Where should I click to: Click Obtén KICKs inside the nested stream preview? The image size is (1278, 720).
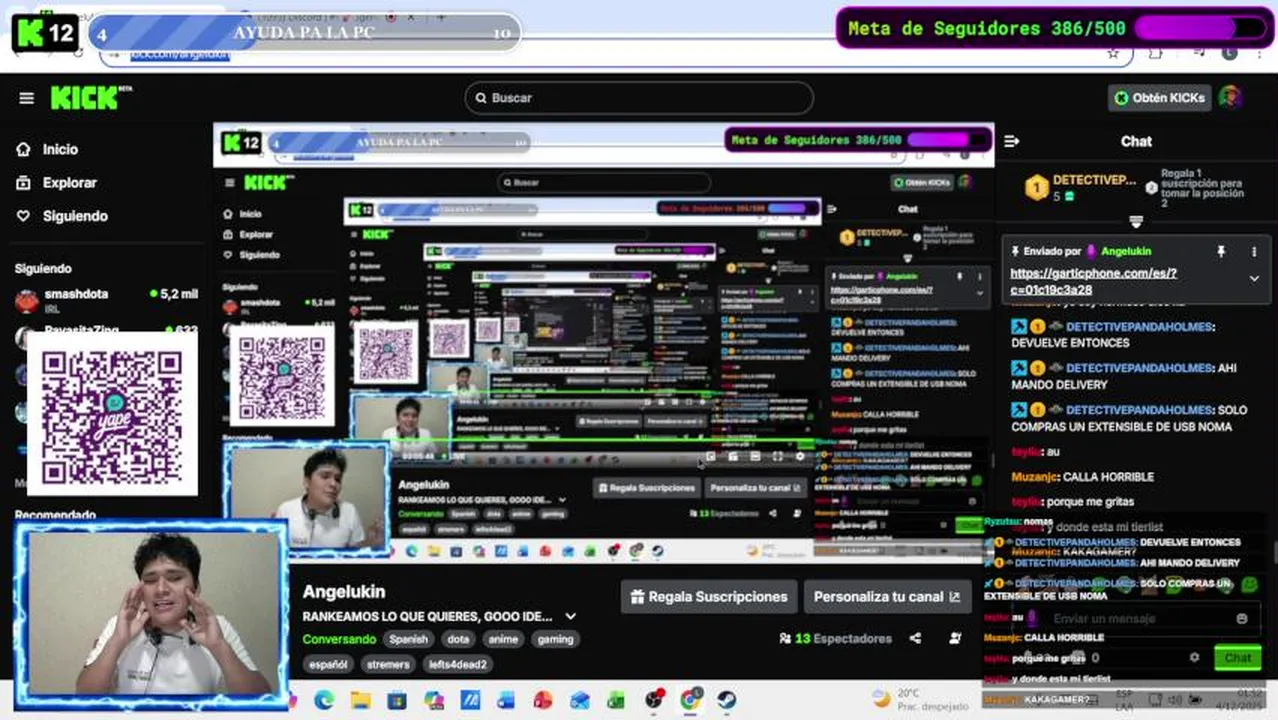(922, 183)
